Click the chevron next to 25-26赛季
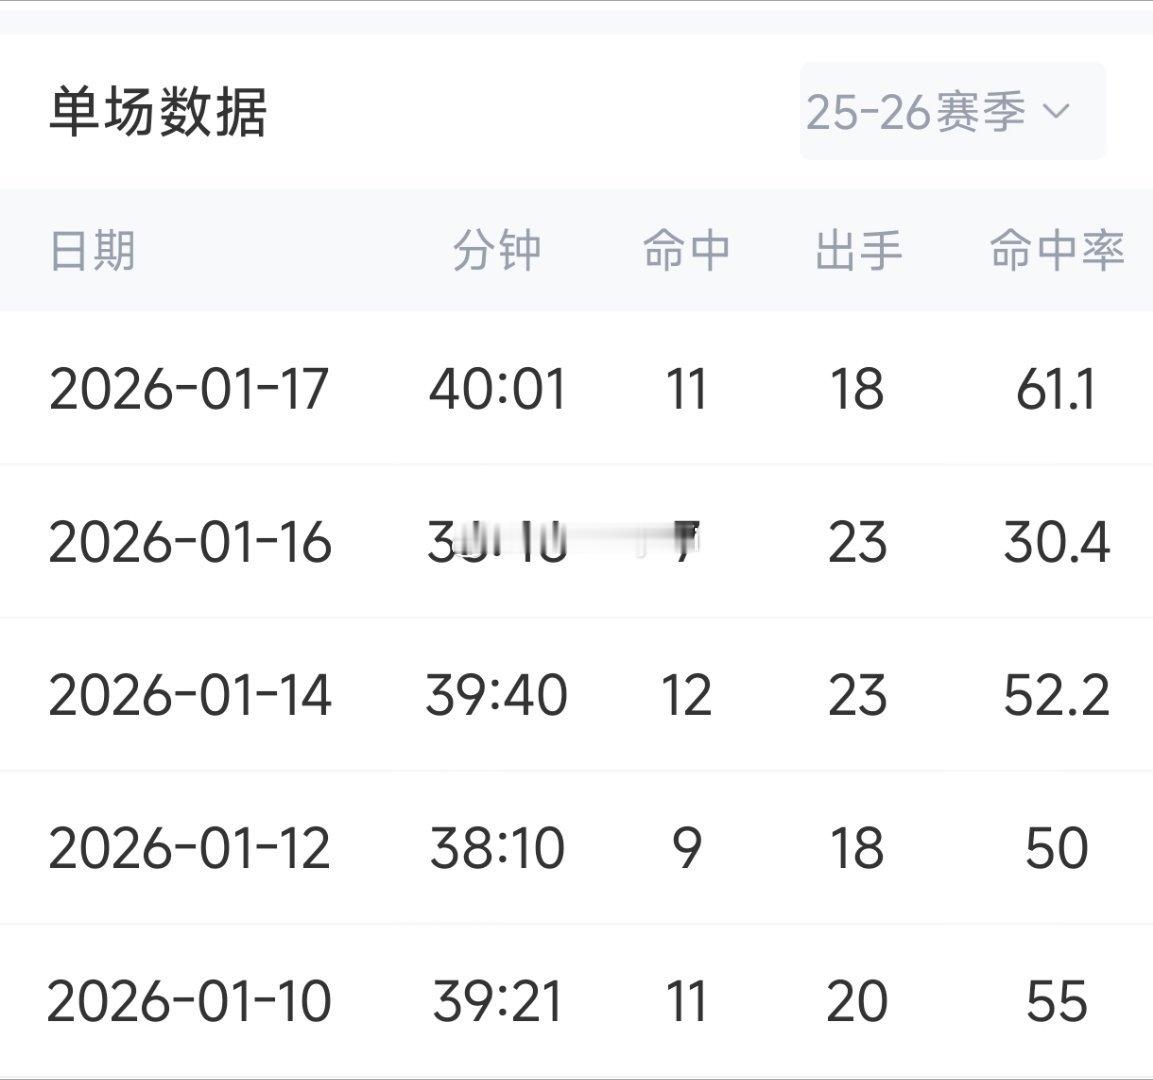Image resolution: width=1153 pixels, height=1080 pixels. [x=1058, y=114]
